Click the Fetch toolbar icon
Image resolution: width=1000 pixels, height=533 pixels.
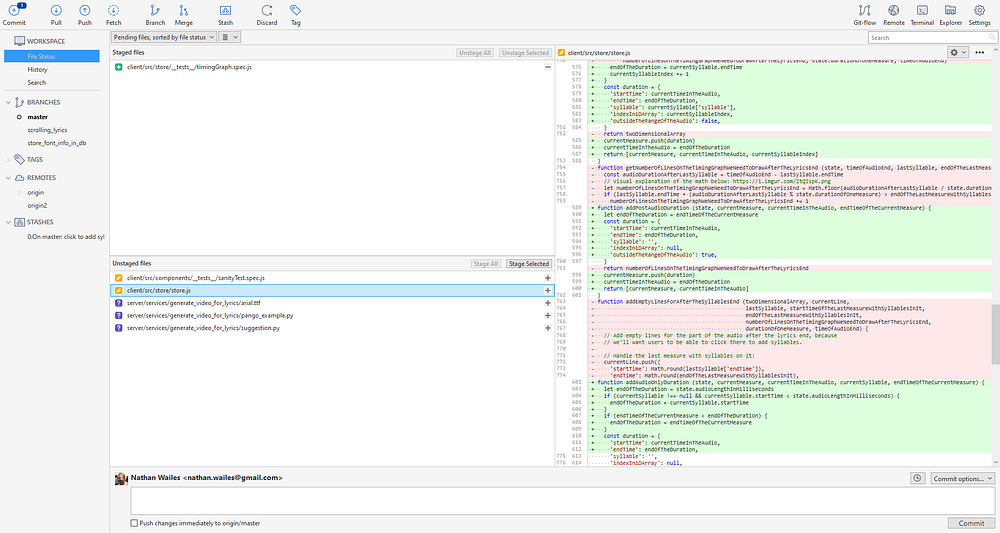(x=113, y=12)
